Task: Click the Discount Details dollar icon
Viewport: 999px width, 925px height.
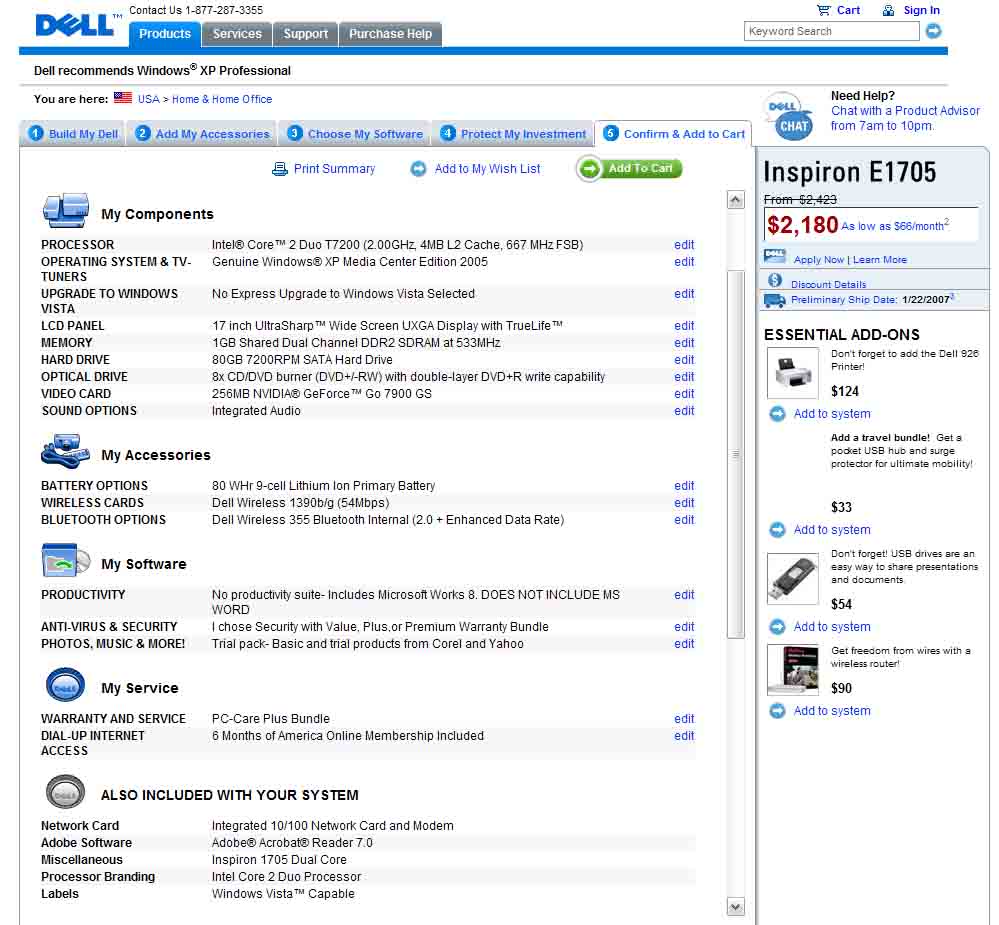Action: pos(775,280)
